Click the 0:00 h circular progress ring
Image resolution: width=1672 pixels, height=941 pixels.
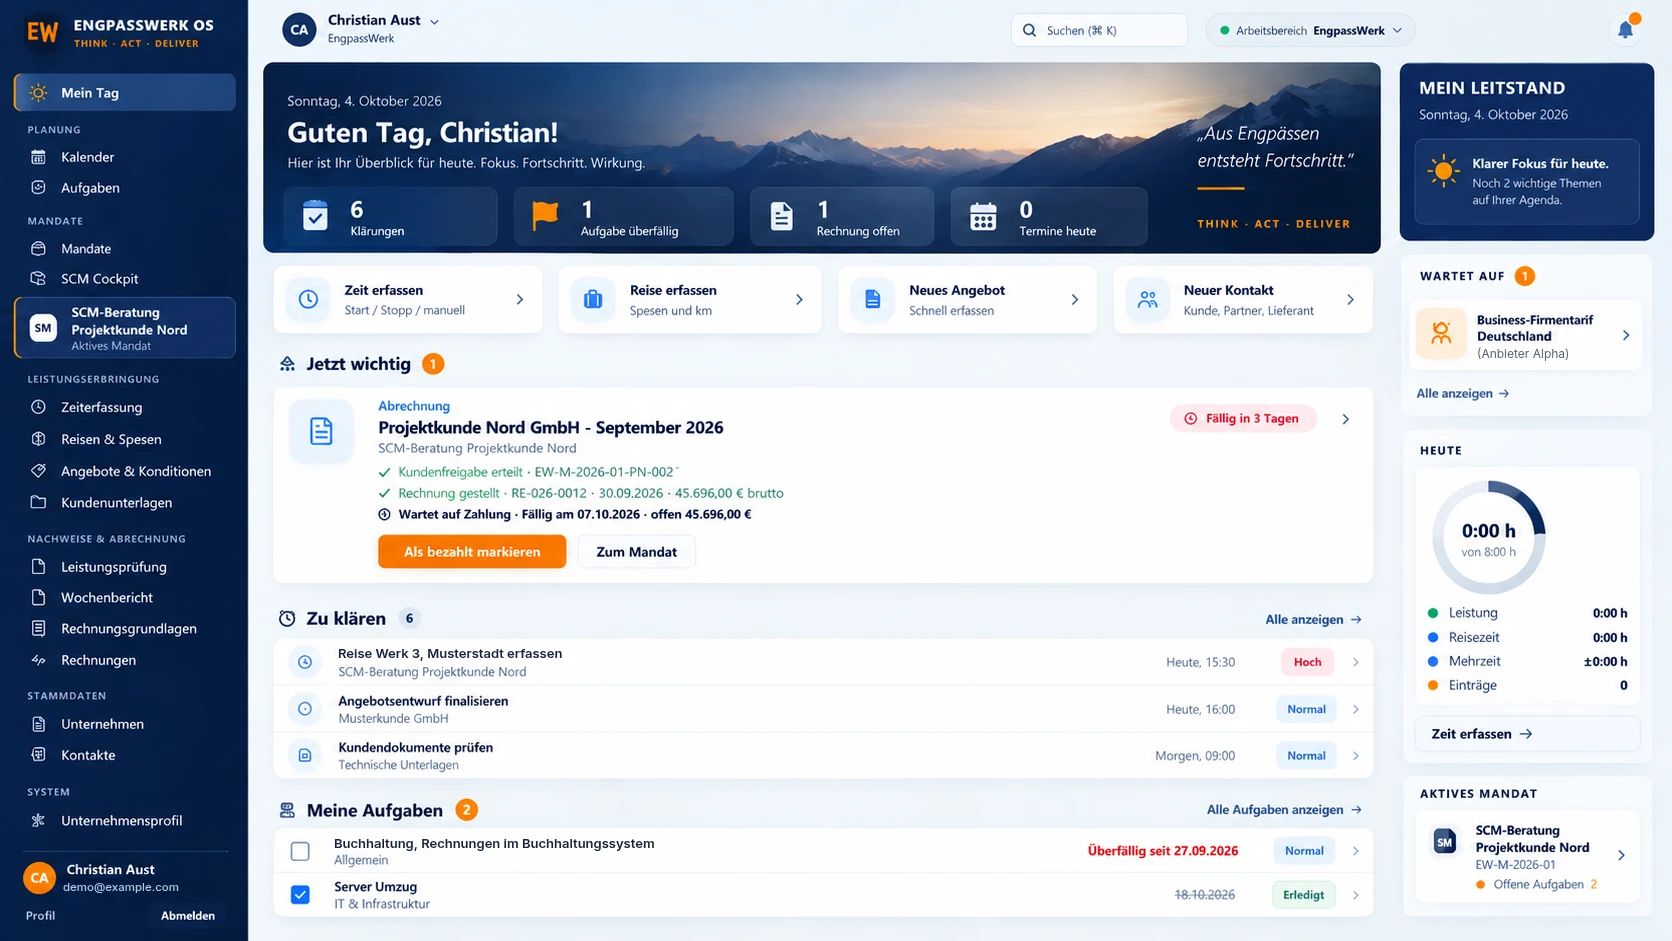pos(1489,537)
